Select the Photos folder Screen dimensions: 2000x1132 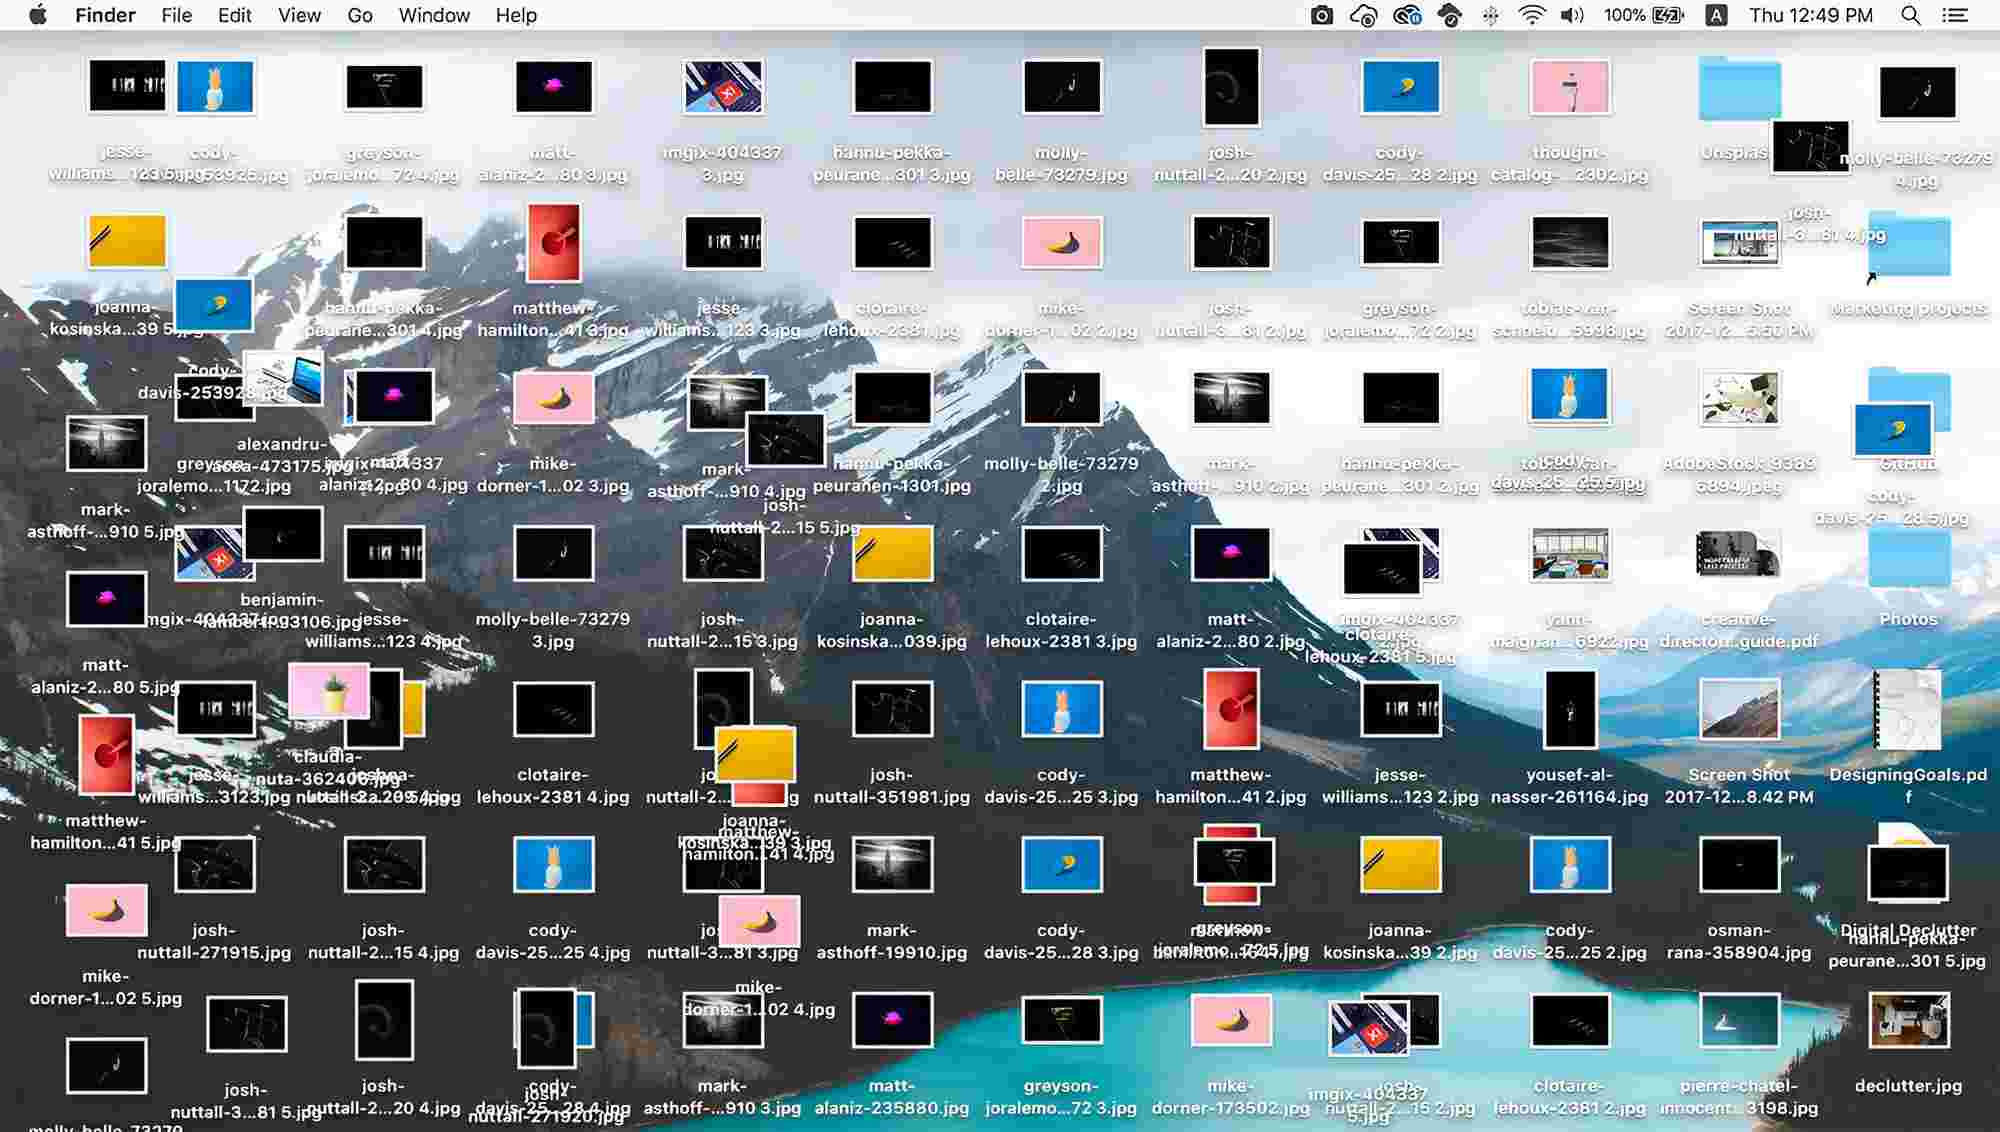click(1908, 557)
